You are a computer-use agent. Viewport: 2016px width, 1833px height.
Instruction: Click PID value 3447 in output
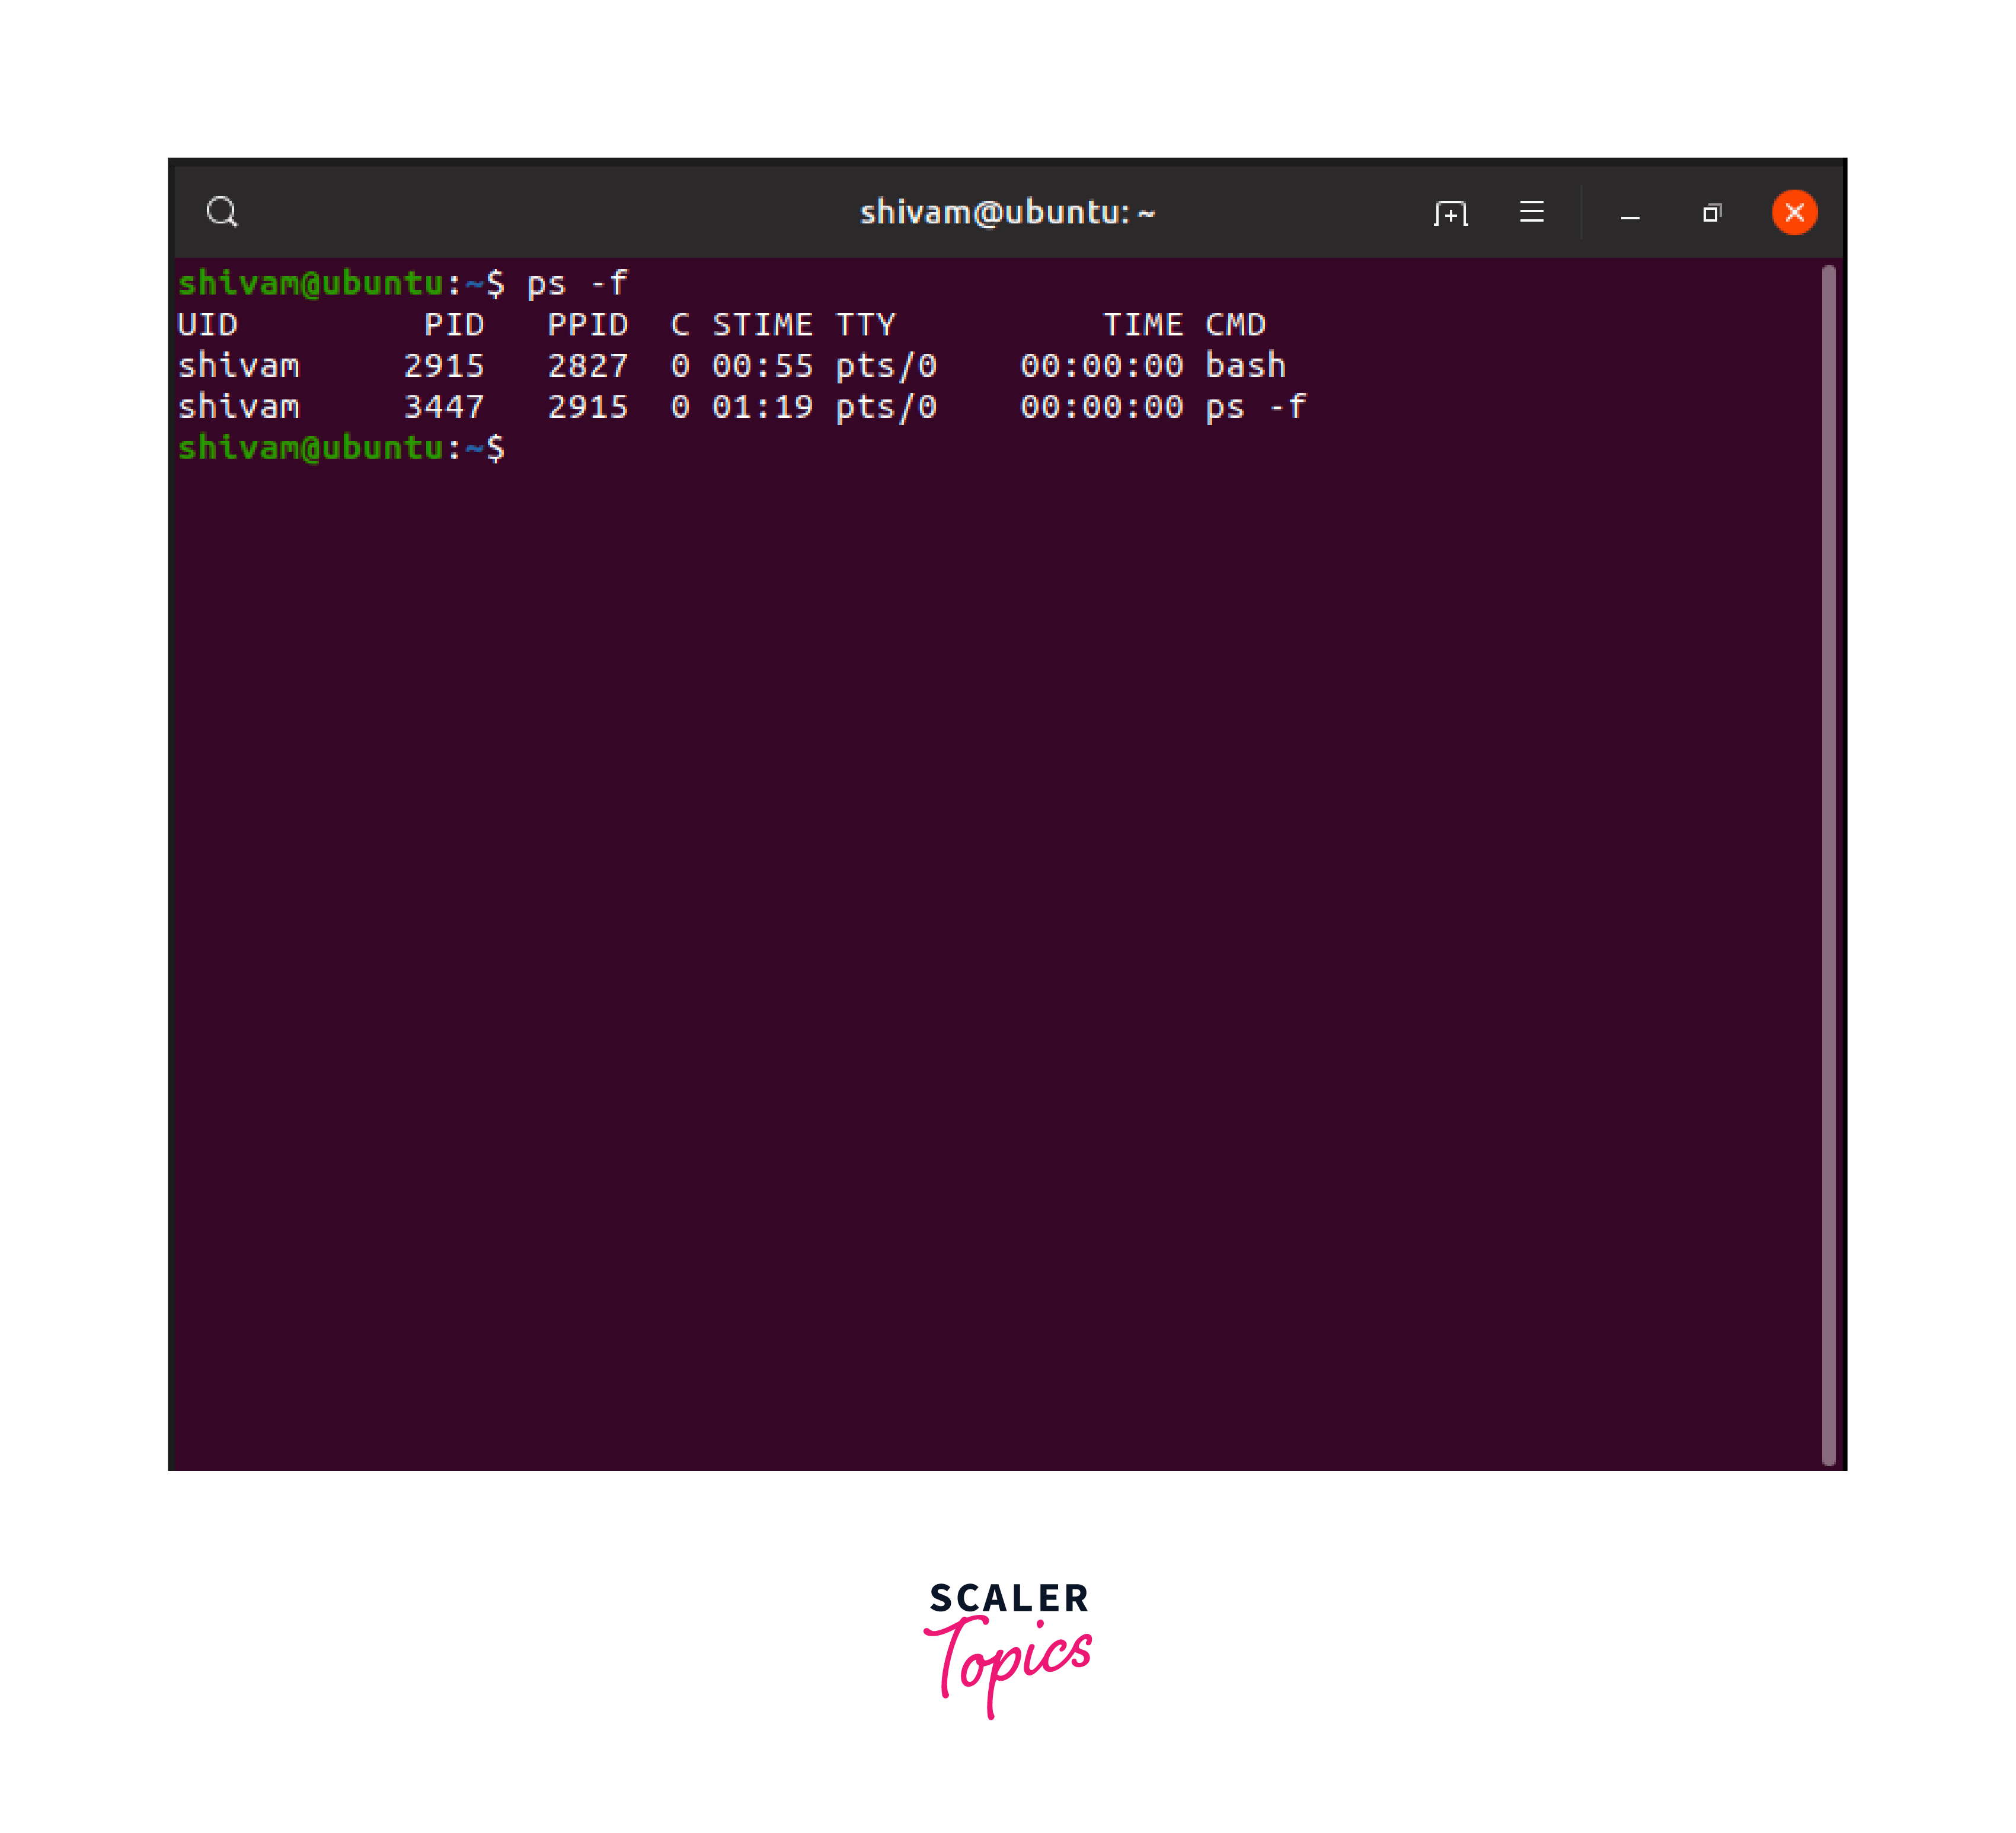[444, 407]
